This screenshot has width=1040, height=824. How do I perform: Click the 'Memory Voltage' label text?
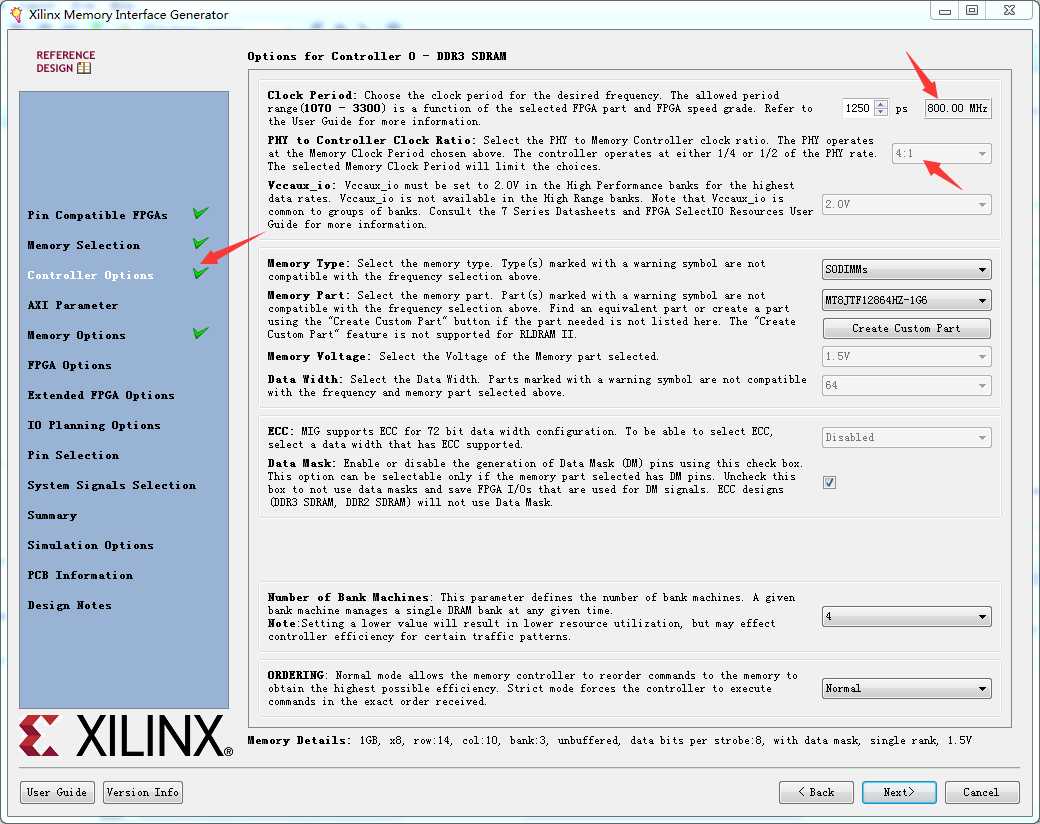(x=317, y=356)
